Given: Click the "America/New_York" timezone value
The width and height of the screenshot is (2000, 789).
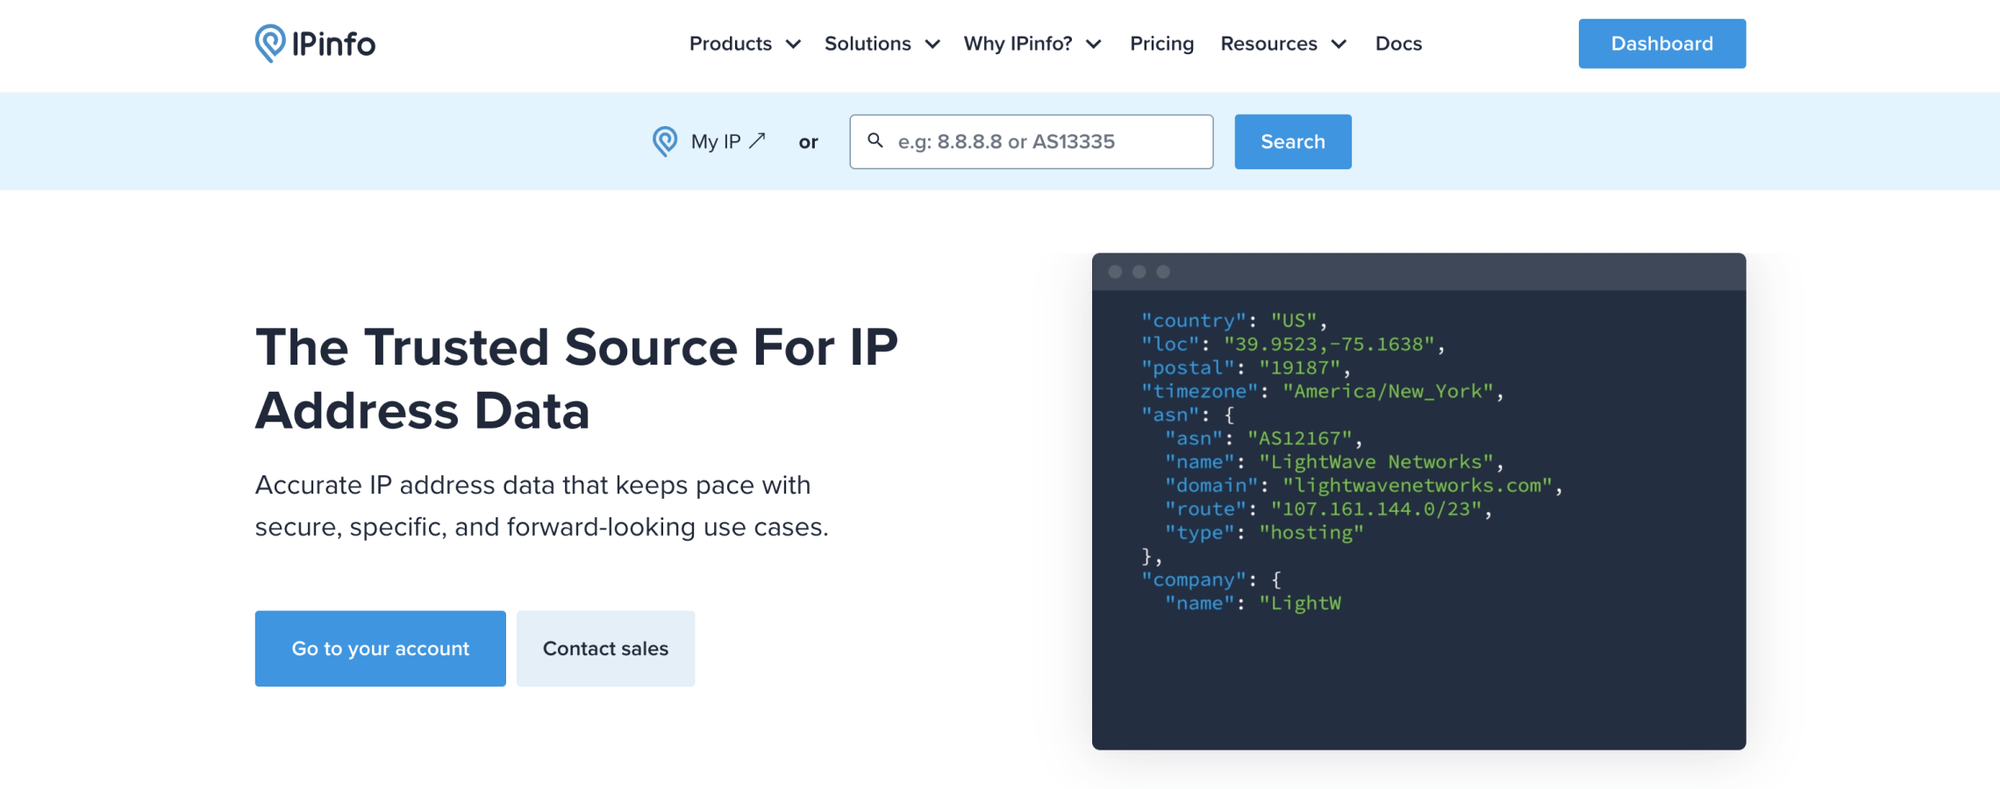Looking at the screenshot, I should [x=1388, y=391].
